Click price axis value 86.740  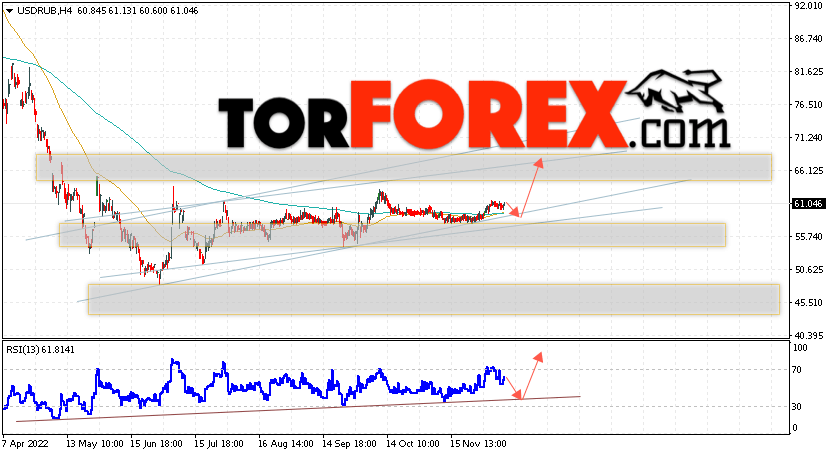point(808,39)
